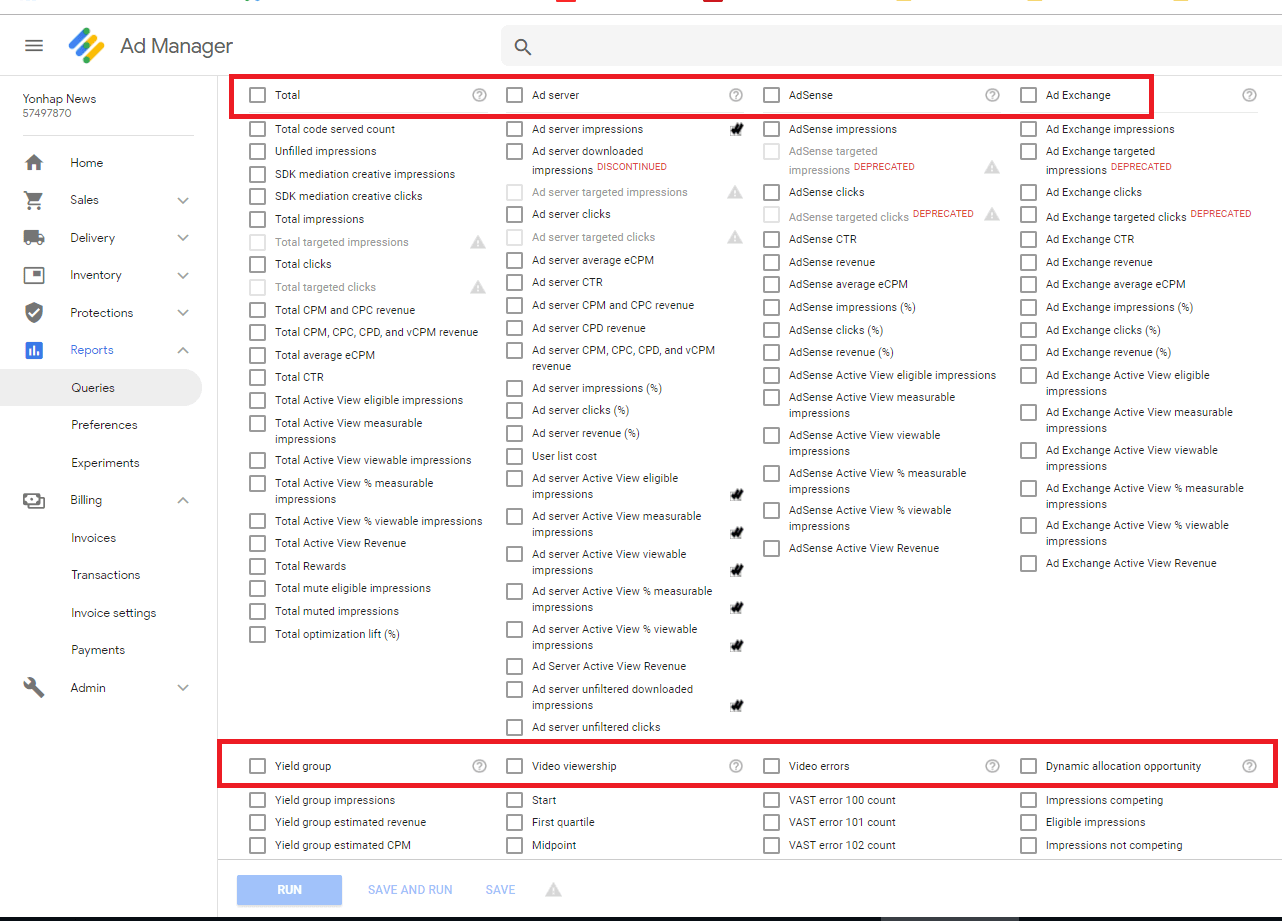Image resolution: width=1282 pixels, height=921 pixels.
Task: Check Video viewership Midpoint checkbox
Action: (x=514, y=845)
